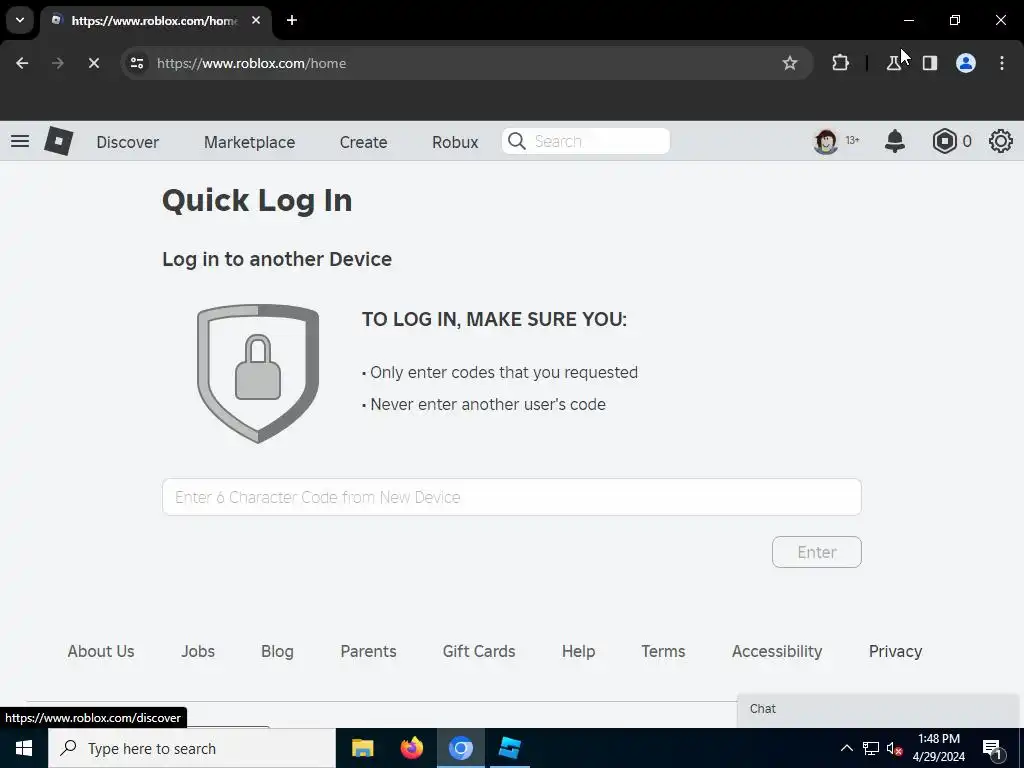Bookmark this page with the star

tap(790, 63)
